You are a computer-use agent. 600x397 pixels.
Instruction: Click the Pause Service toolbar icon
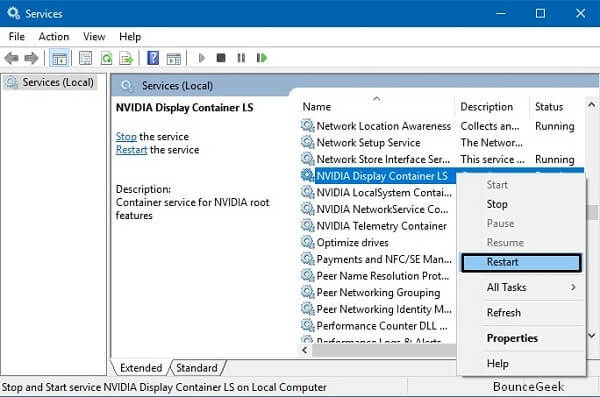pyautogui.click(x=241, y=58)
